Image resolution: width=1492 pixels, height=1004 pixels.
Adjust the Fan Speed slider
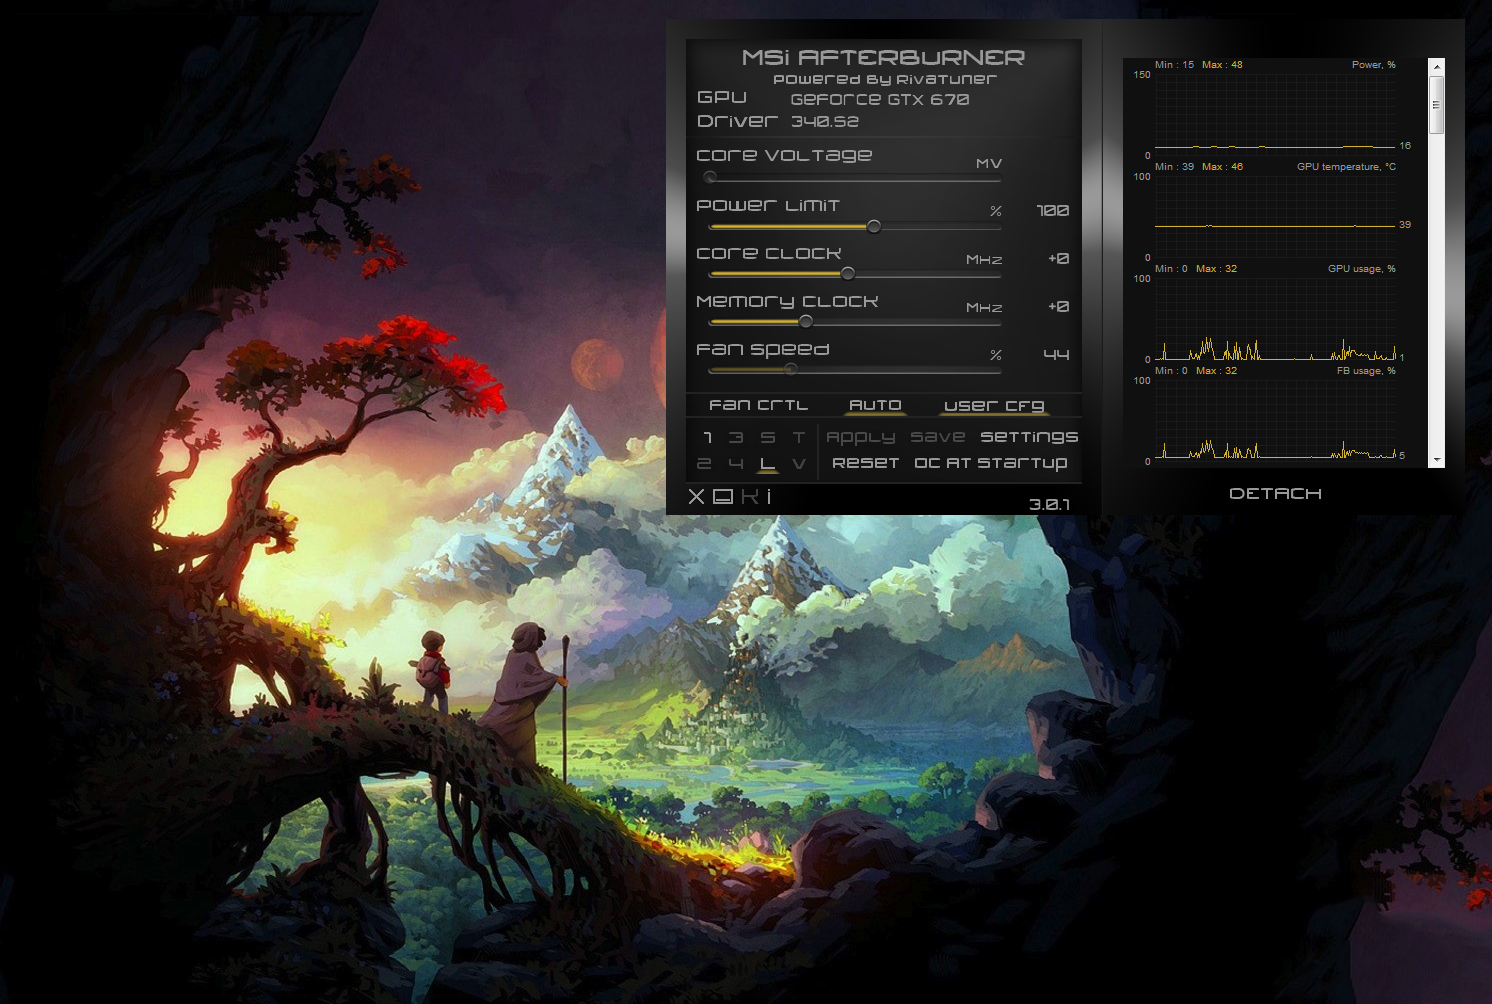[x=790, y=369]
